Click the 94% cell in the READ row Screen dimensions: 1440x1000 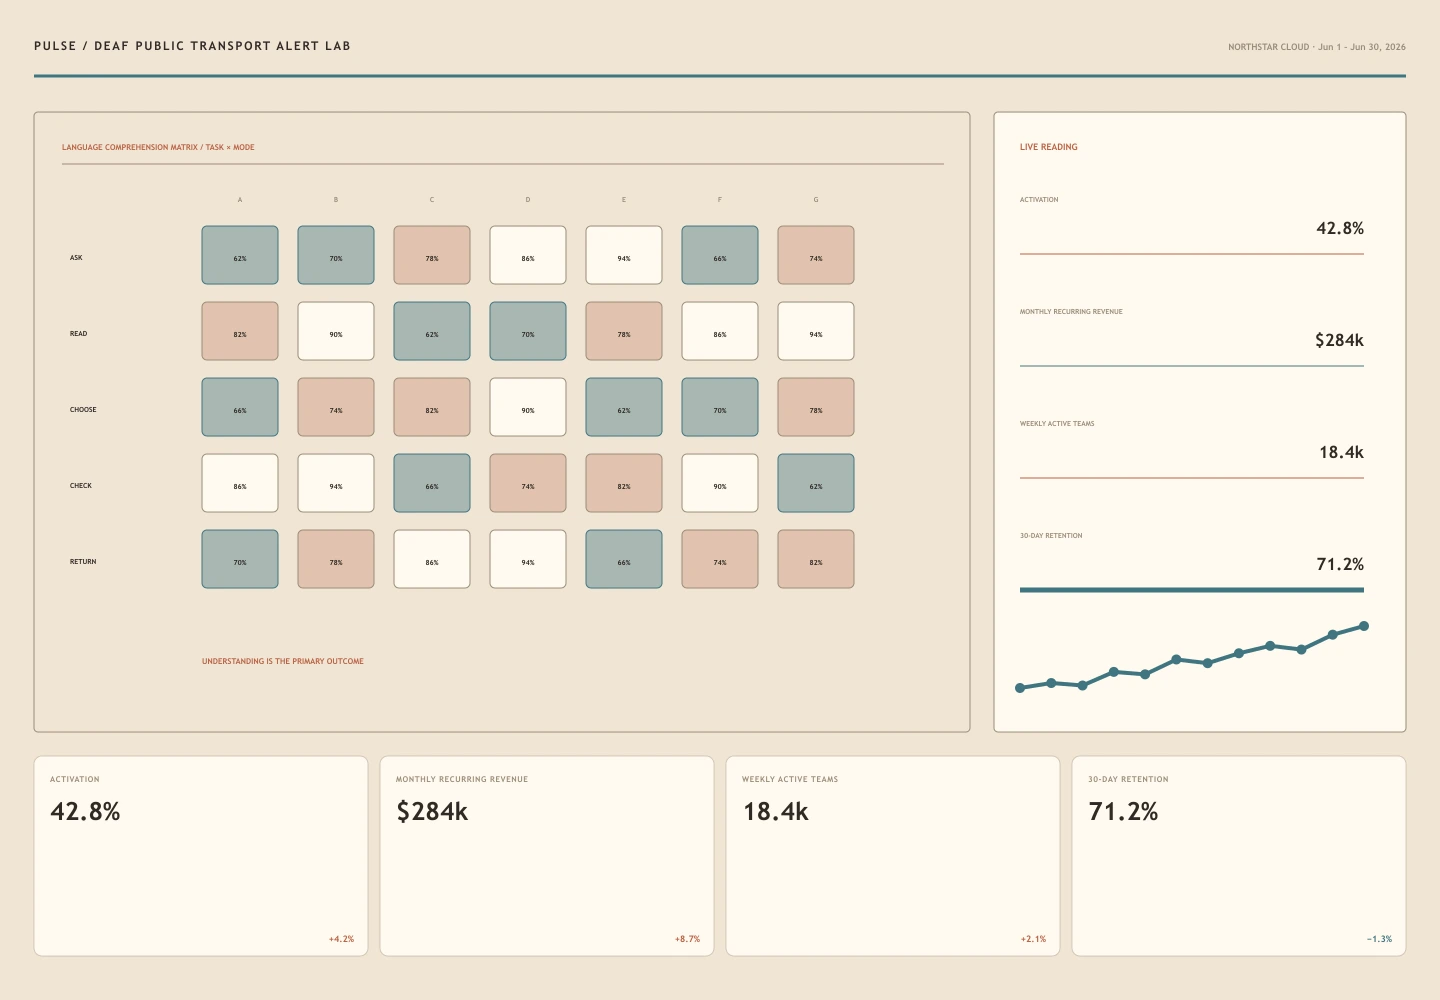816,331
